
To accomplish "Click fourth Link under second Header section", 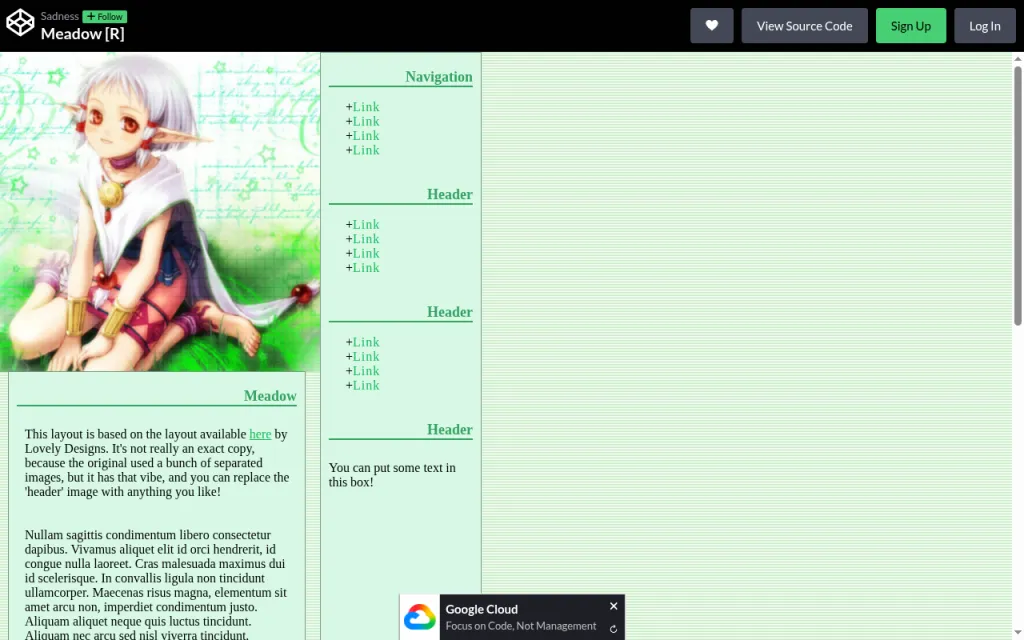I will coord(366,385).
